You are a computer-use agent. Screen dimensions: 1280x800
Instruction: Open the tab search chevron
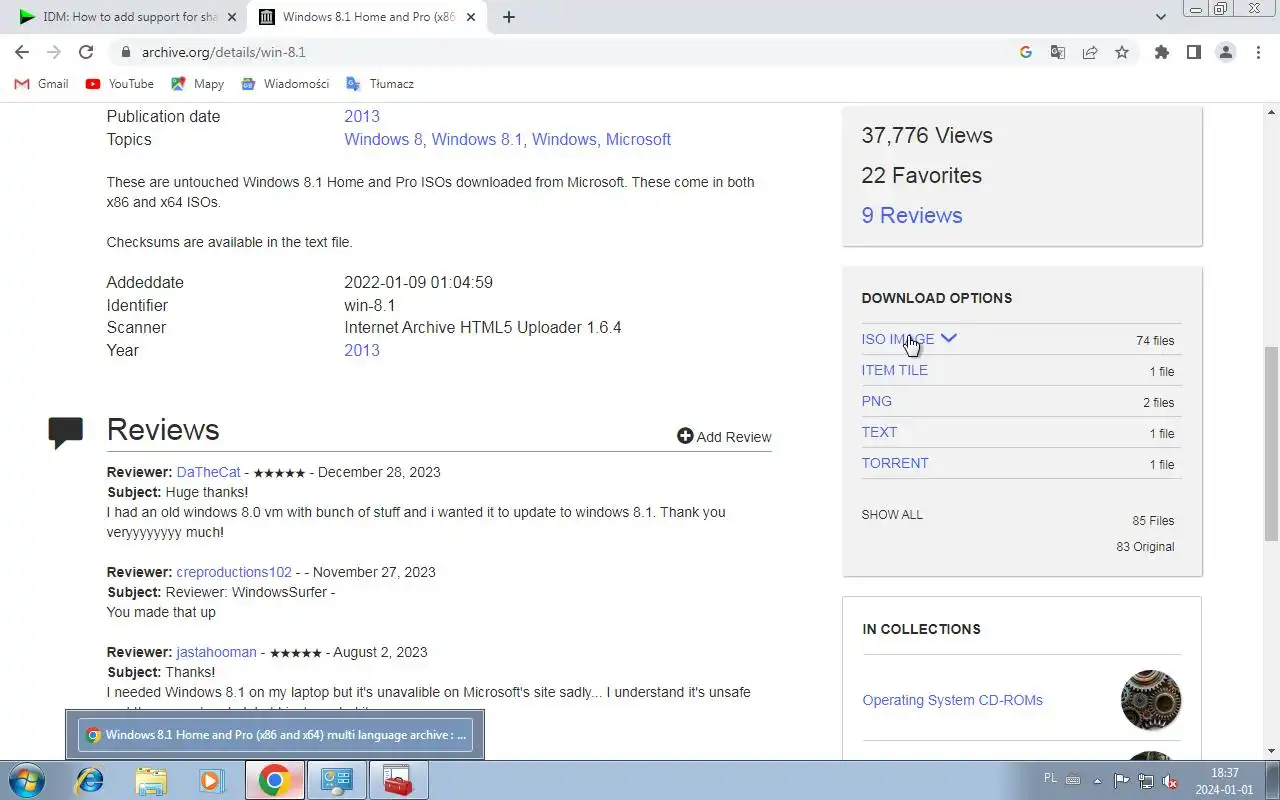tap(1161, 17)
